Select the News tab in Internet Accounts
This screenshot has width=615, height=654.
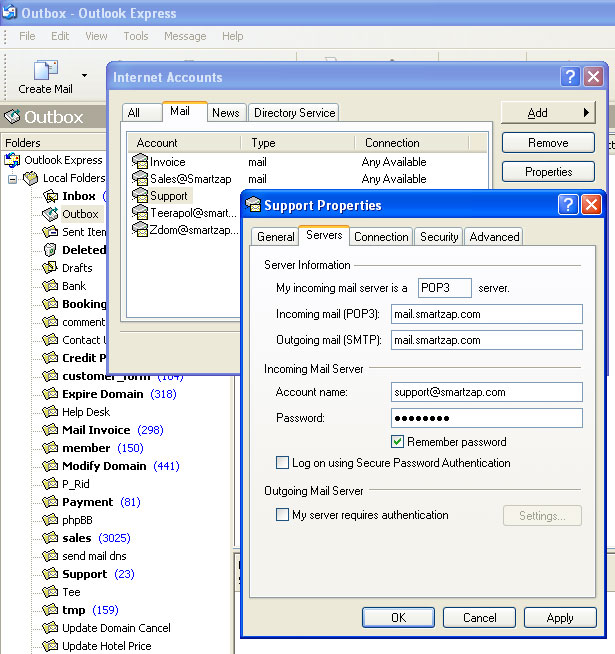(x=226, y=113)
